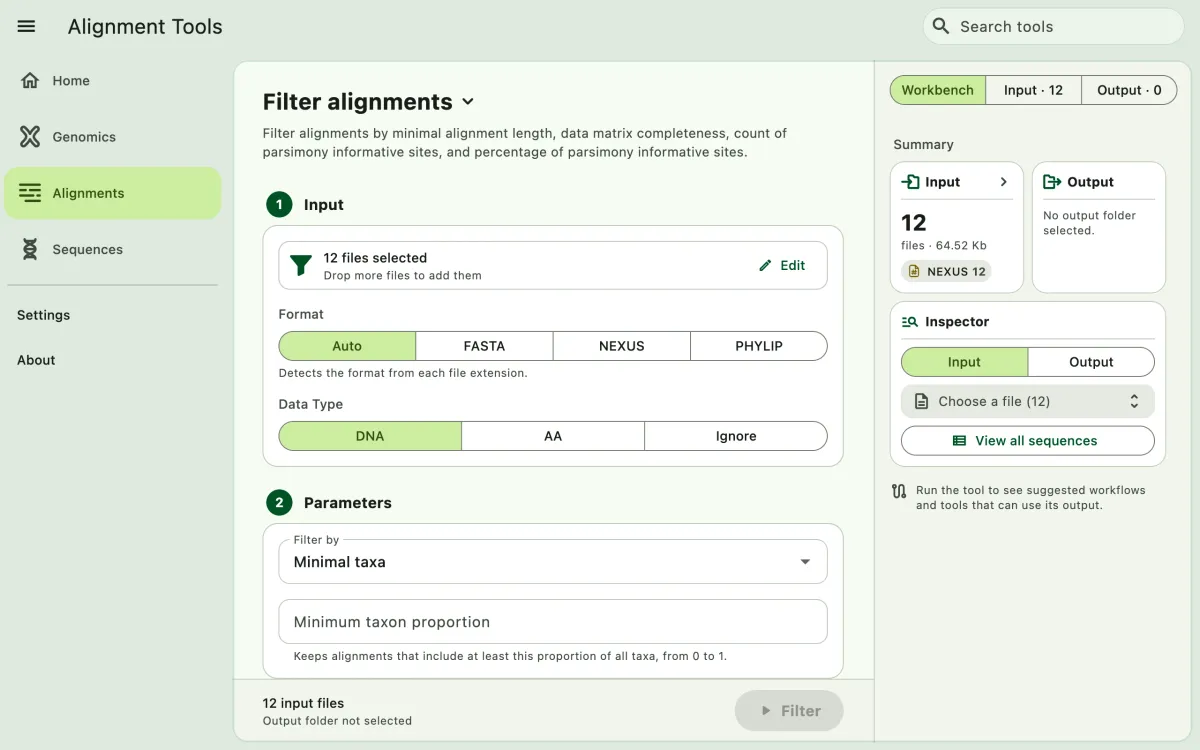Open the Choose a file selector

pos(1028,401)
